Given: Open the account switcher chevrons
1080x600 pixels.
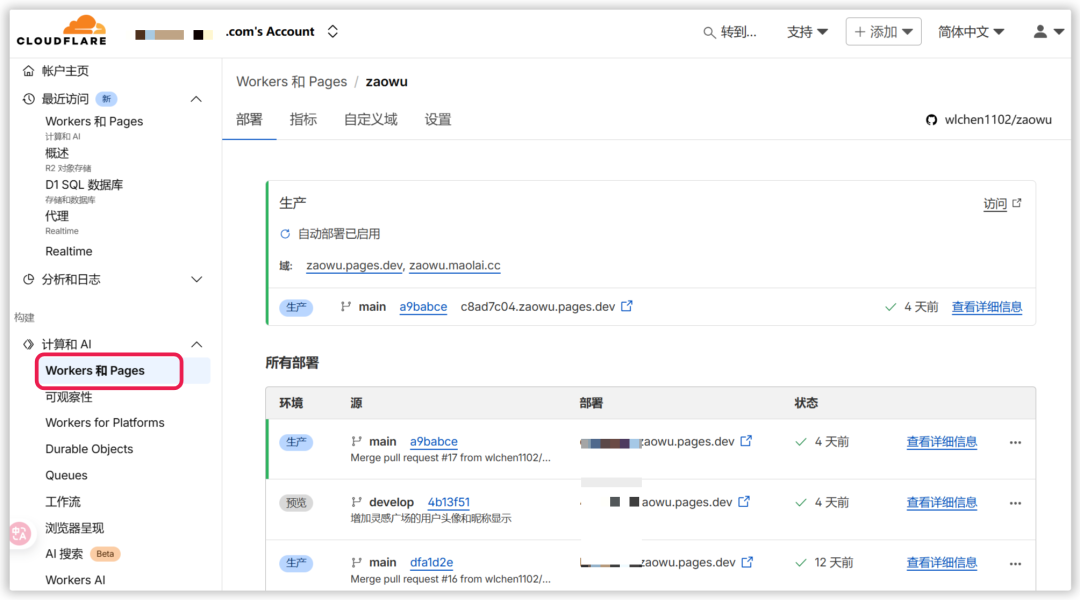Looking at the screenshot, I should pyautogui.click(x=333, y=32).
